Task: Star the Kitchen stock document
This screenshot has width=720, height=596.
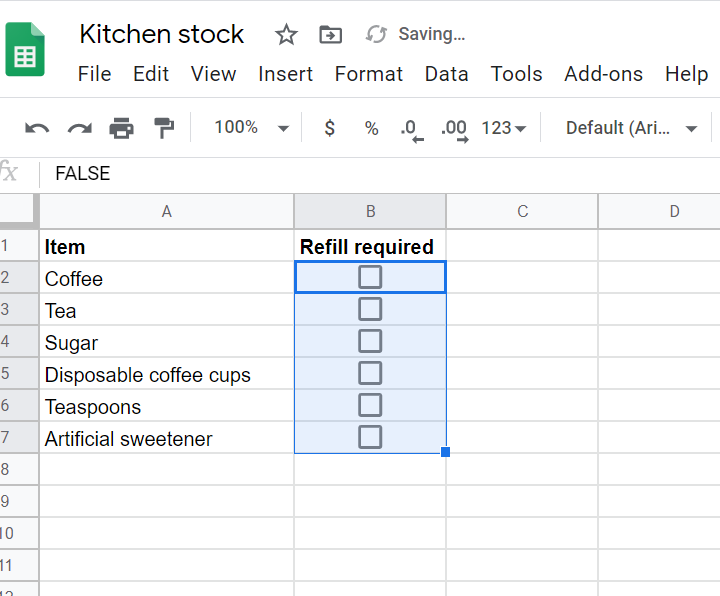Action: pyautogui.click(x=286, y=35)
